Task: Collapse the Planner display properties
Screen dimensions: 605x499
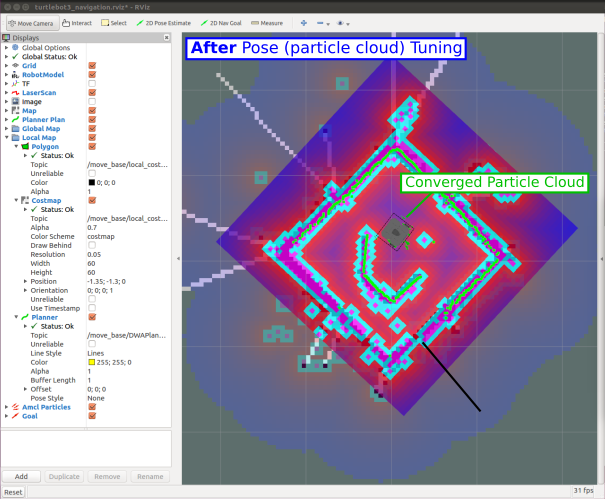Action: coord(13,317)
